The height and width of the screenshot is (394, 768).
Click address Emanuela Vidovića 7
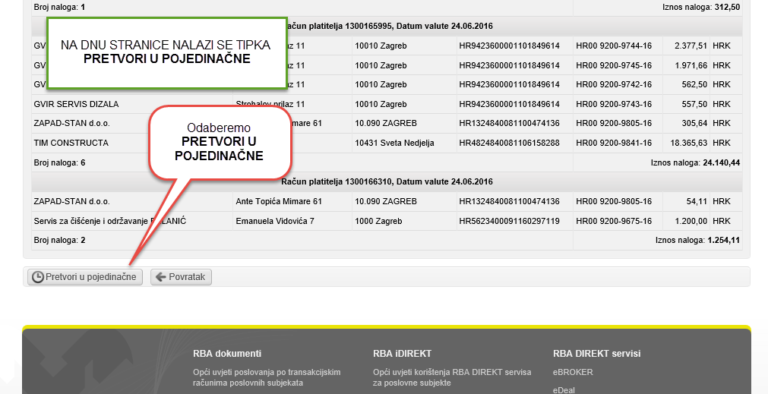click(x=275, y=221)
